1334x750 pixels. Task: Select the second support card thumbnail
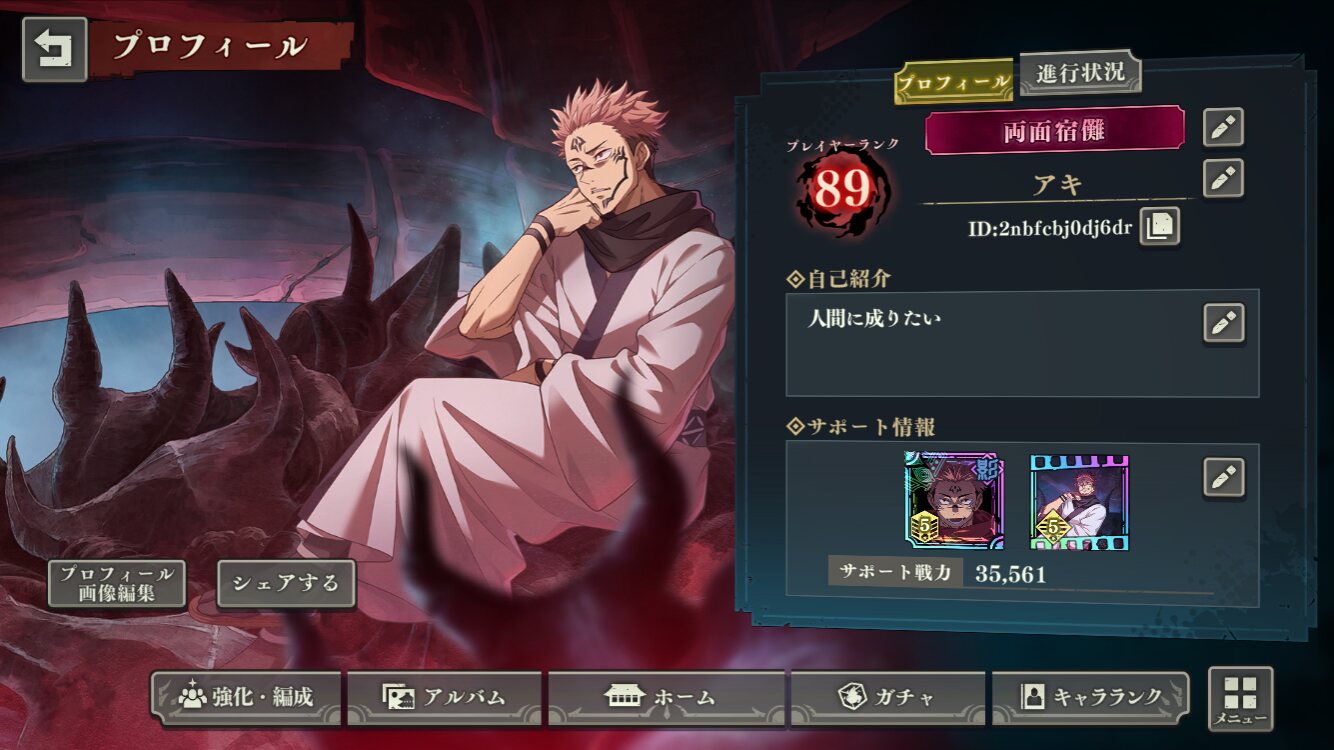click(x=1079, y=502)
